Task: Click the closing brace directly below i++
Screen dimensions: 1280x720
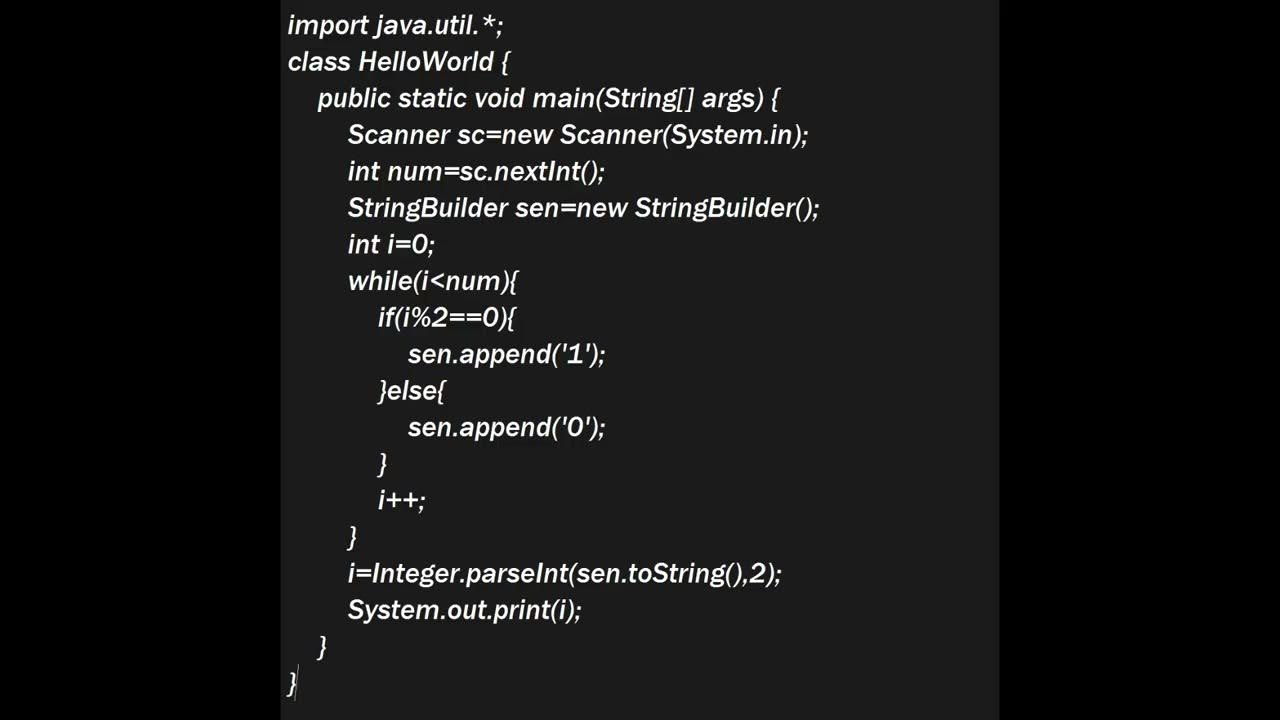Action: 352,537
